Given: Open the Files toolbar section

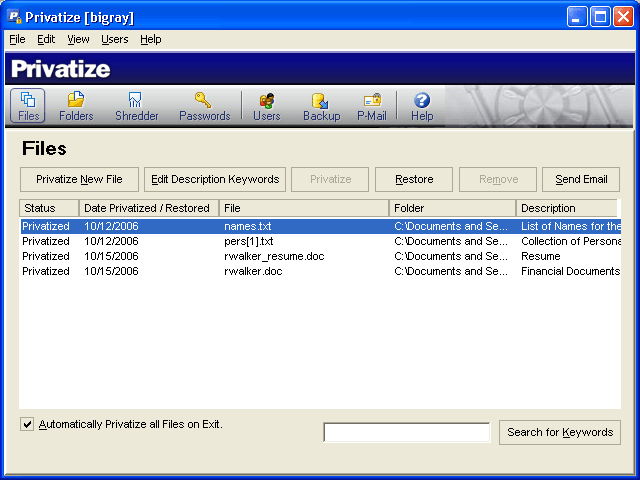Looking at the screenshot, I should pyautogui.click(x=28, y=106).
